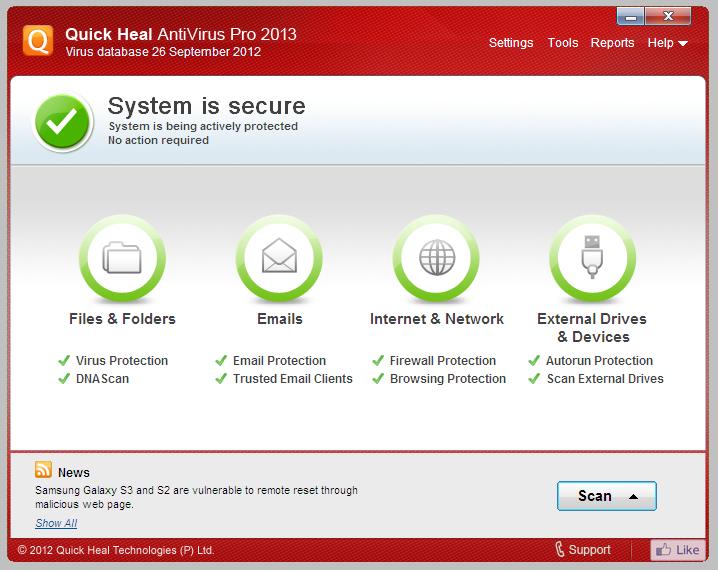Click the Autorun Protection status item
Image resolution: width=718 pixels, height=570 pixels.
pyautogui.click(x=591, y=361)
